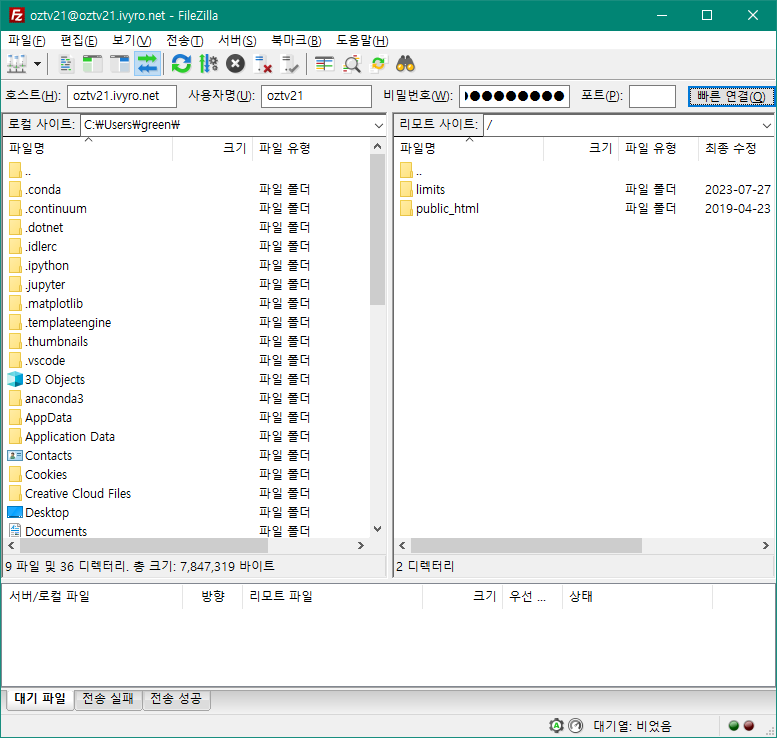
Task: Open the 도움말(H) menu
Action: (x=362, y=41)
